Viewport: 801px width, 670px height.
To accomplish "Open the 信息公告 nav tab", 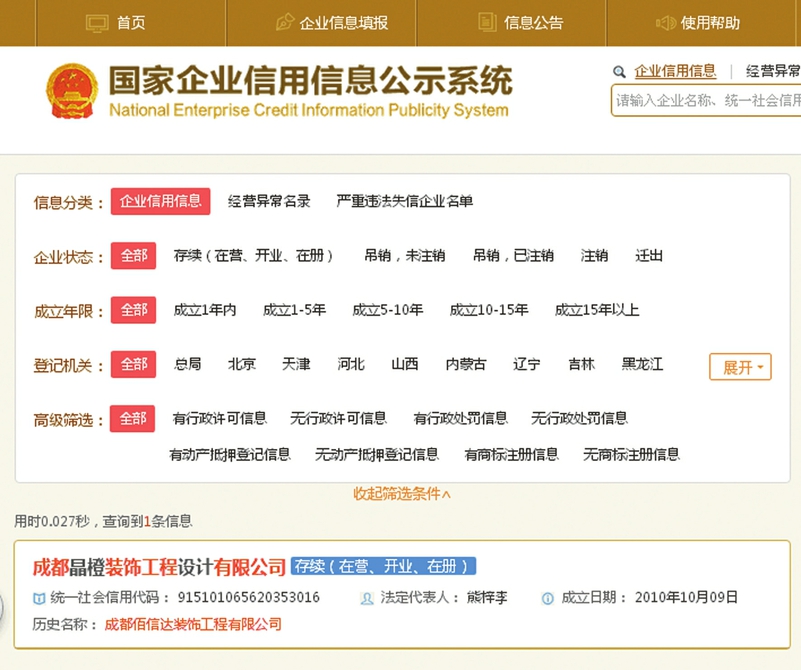I will point(511,23).
